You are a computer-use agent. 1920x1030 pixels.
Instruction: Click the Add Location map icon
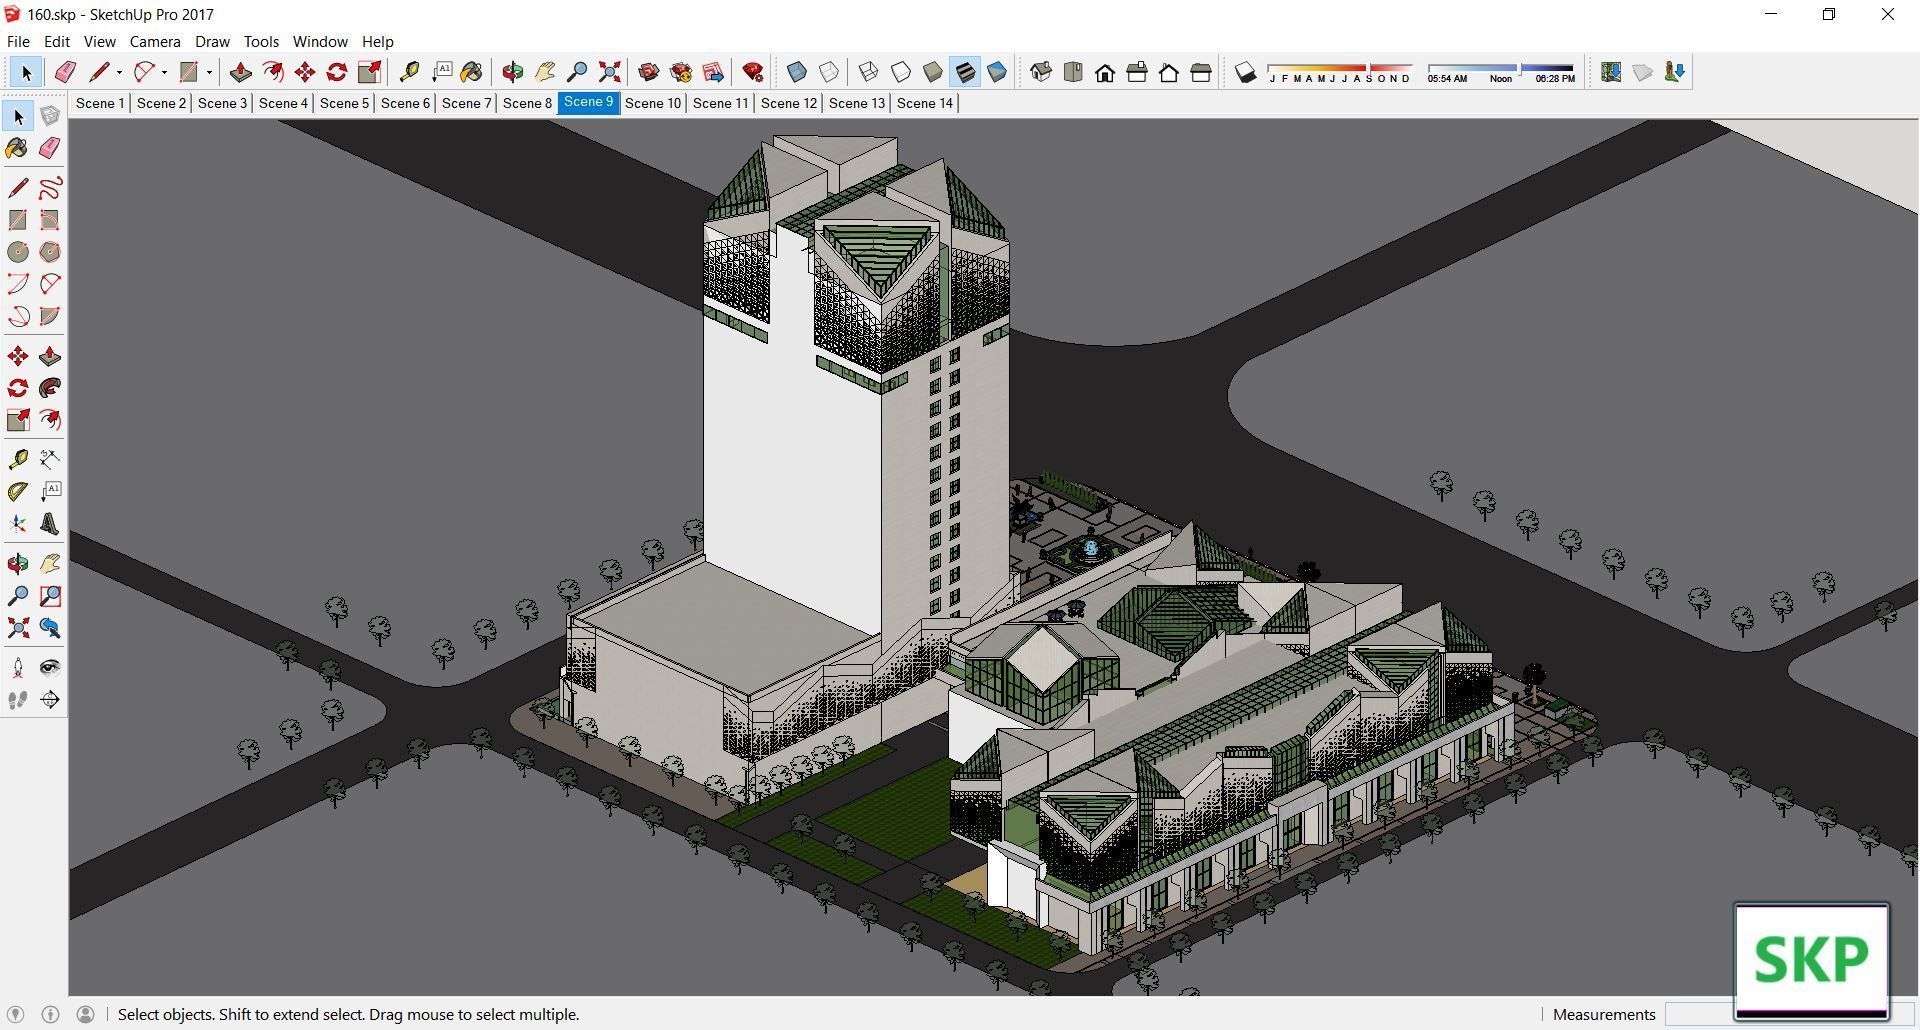(1611, 72)
